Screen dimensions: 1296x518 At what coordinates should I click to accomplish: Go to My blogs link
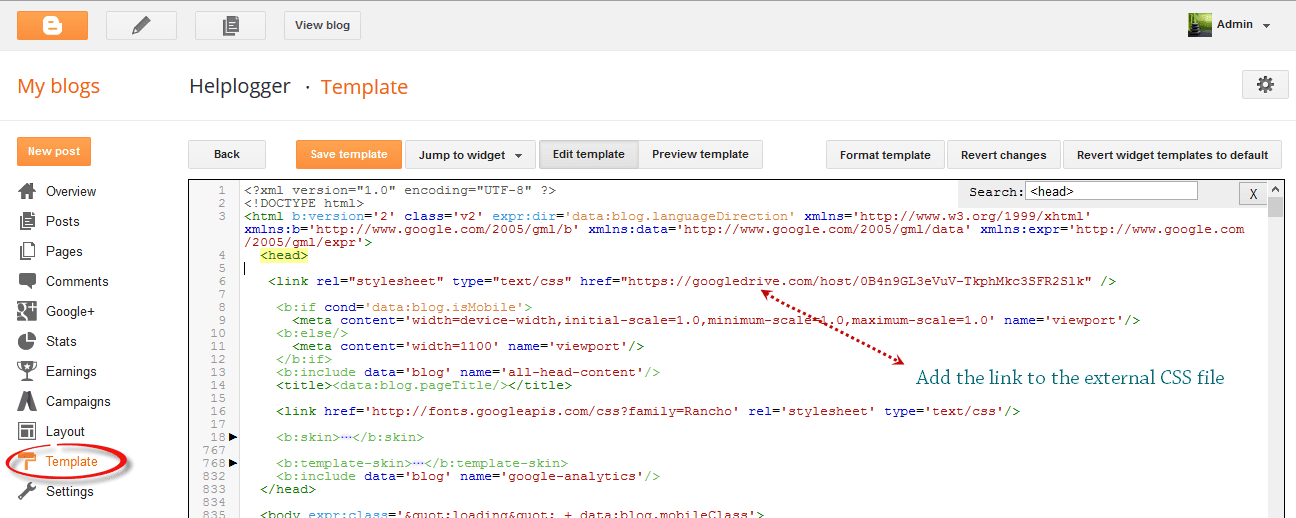tap(59, 86)
